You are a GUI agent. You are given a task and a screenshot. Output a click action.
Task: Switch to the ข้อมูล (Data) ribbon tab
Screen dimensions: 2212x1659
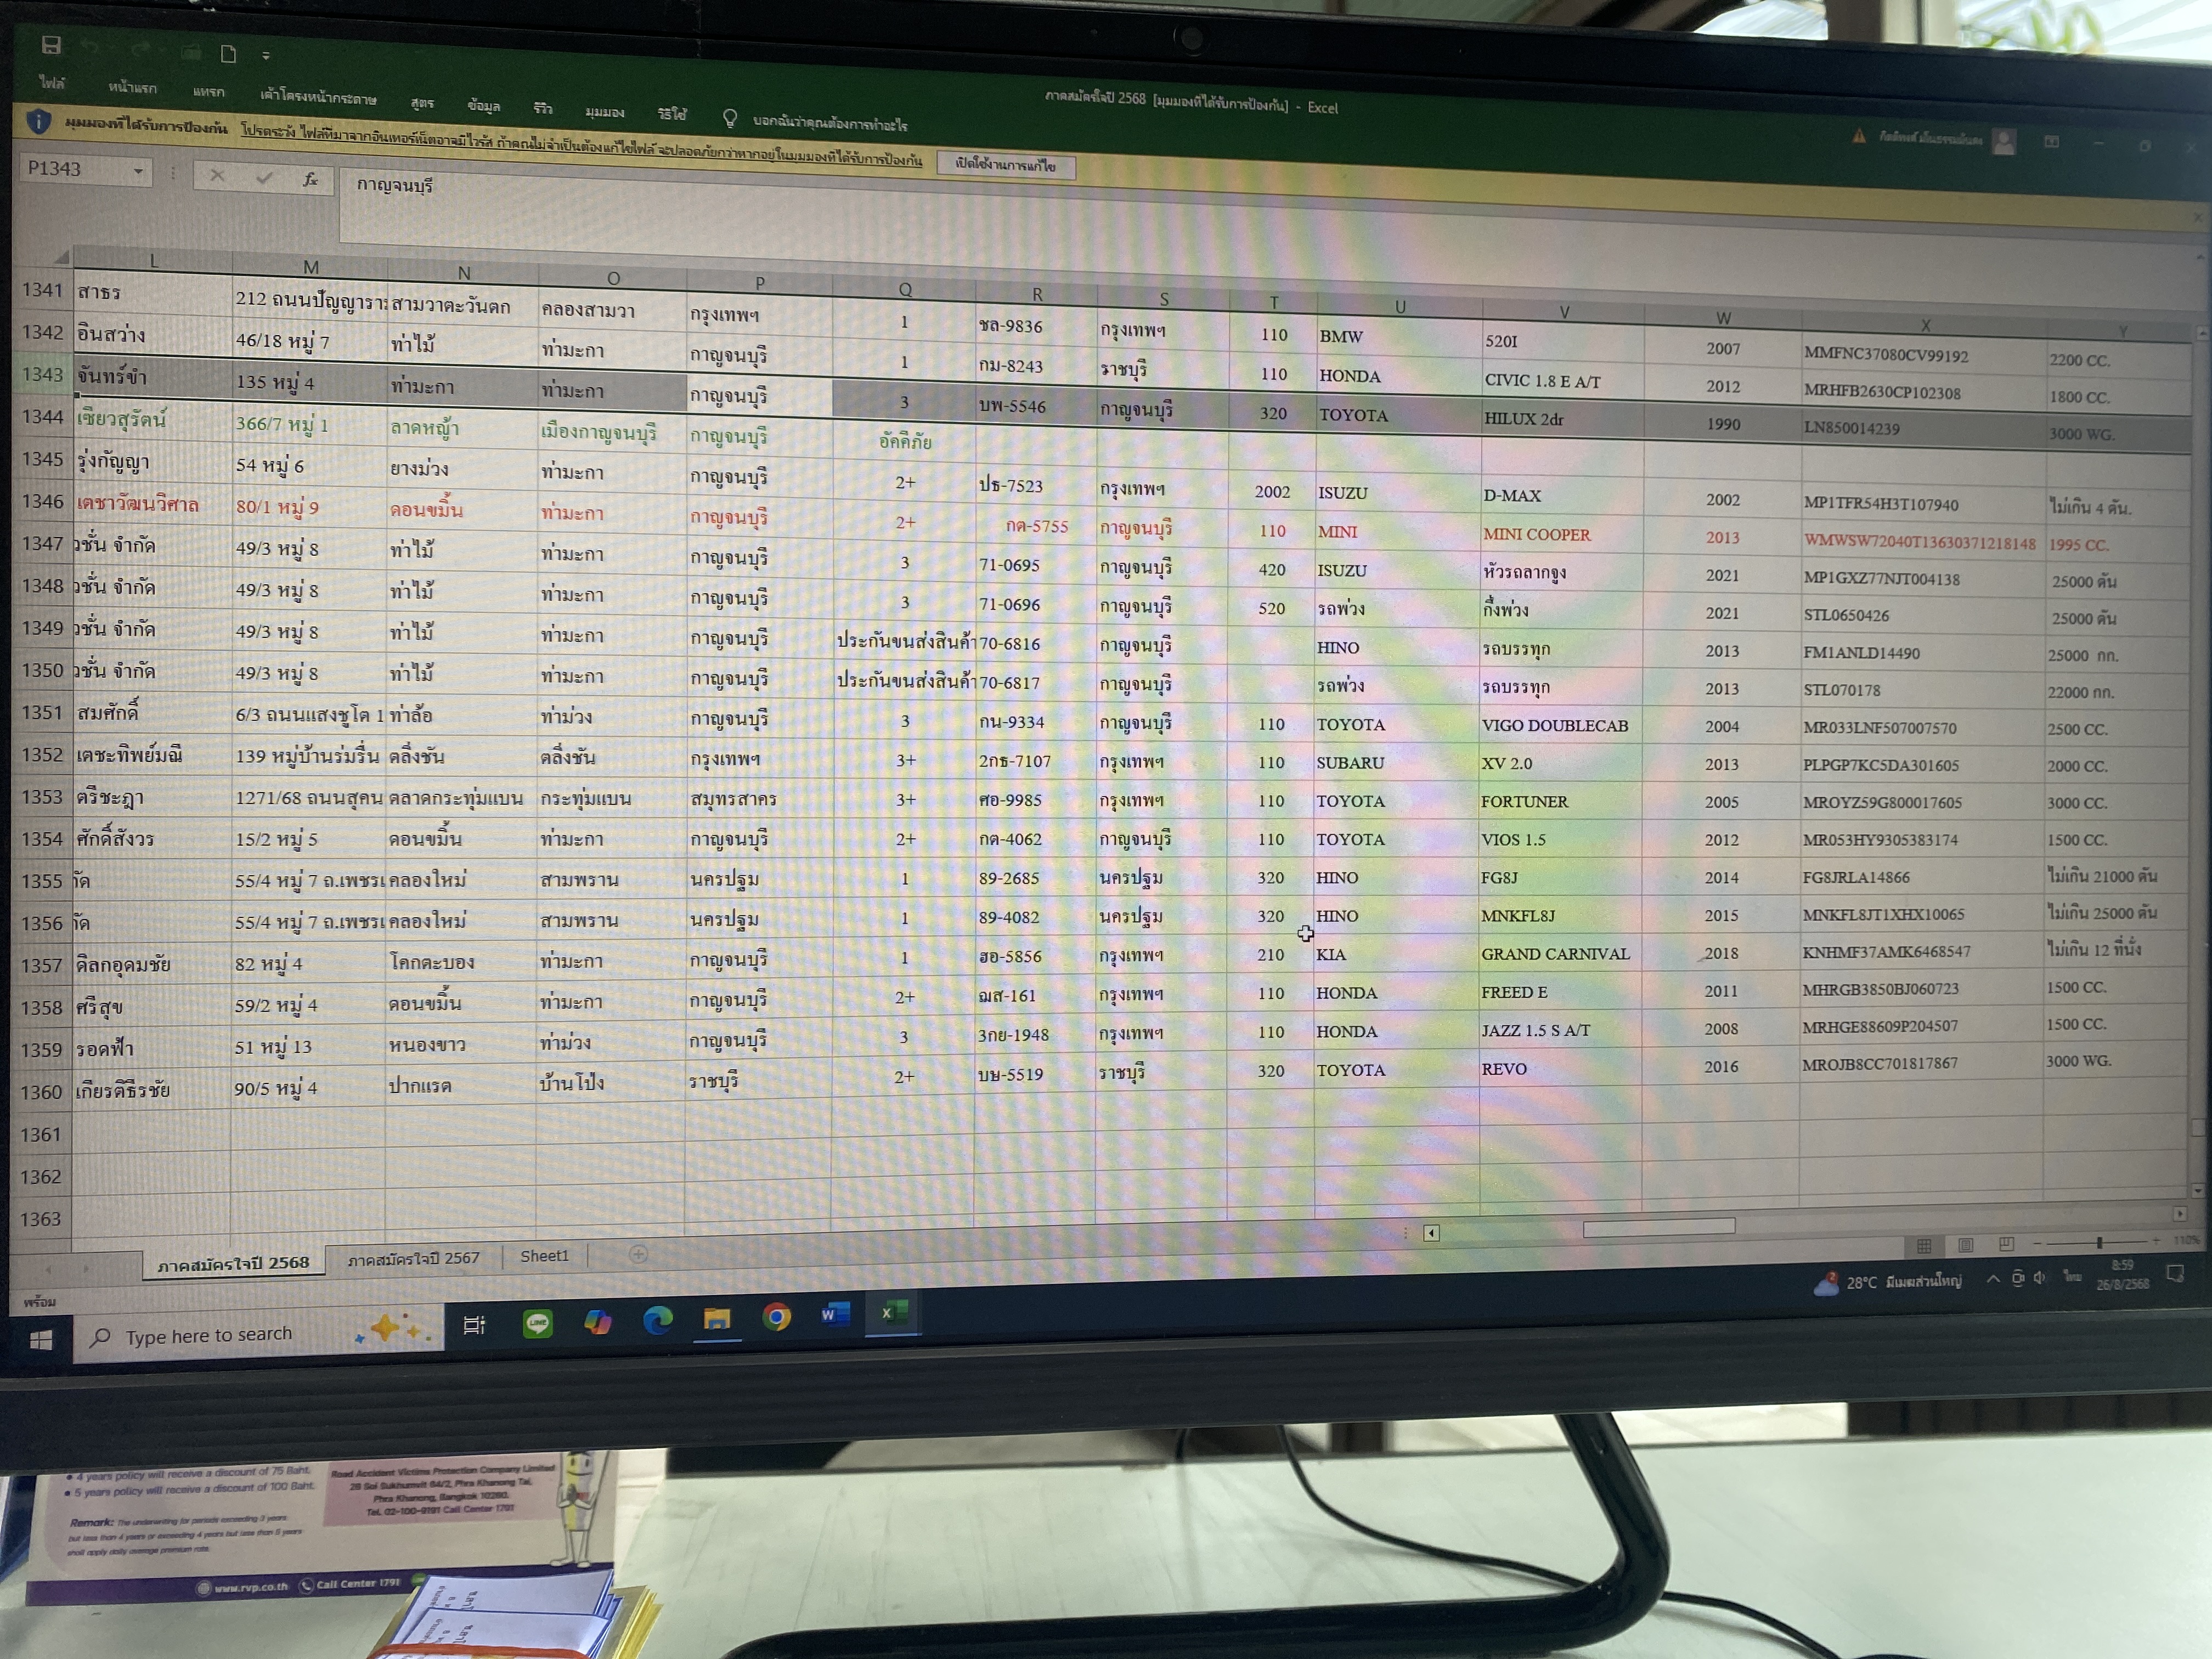coord(484,105)
